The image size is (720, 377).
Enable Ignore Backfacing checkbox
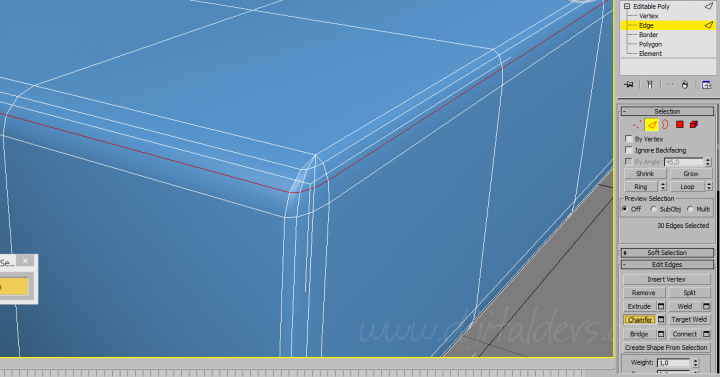click(x=629, y=150)
